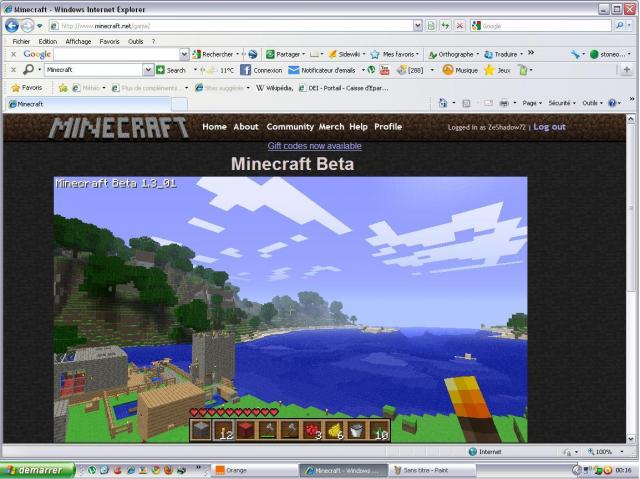This screenshot has height=479, width=640.
Task: Click the green Search arrow button
Action: click(160, 70)
